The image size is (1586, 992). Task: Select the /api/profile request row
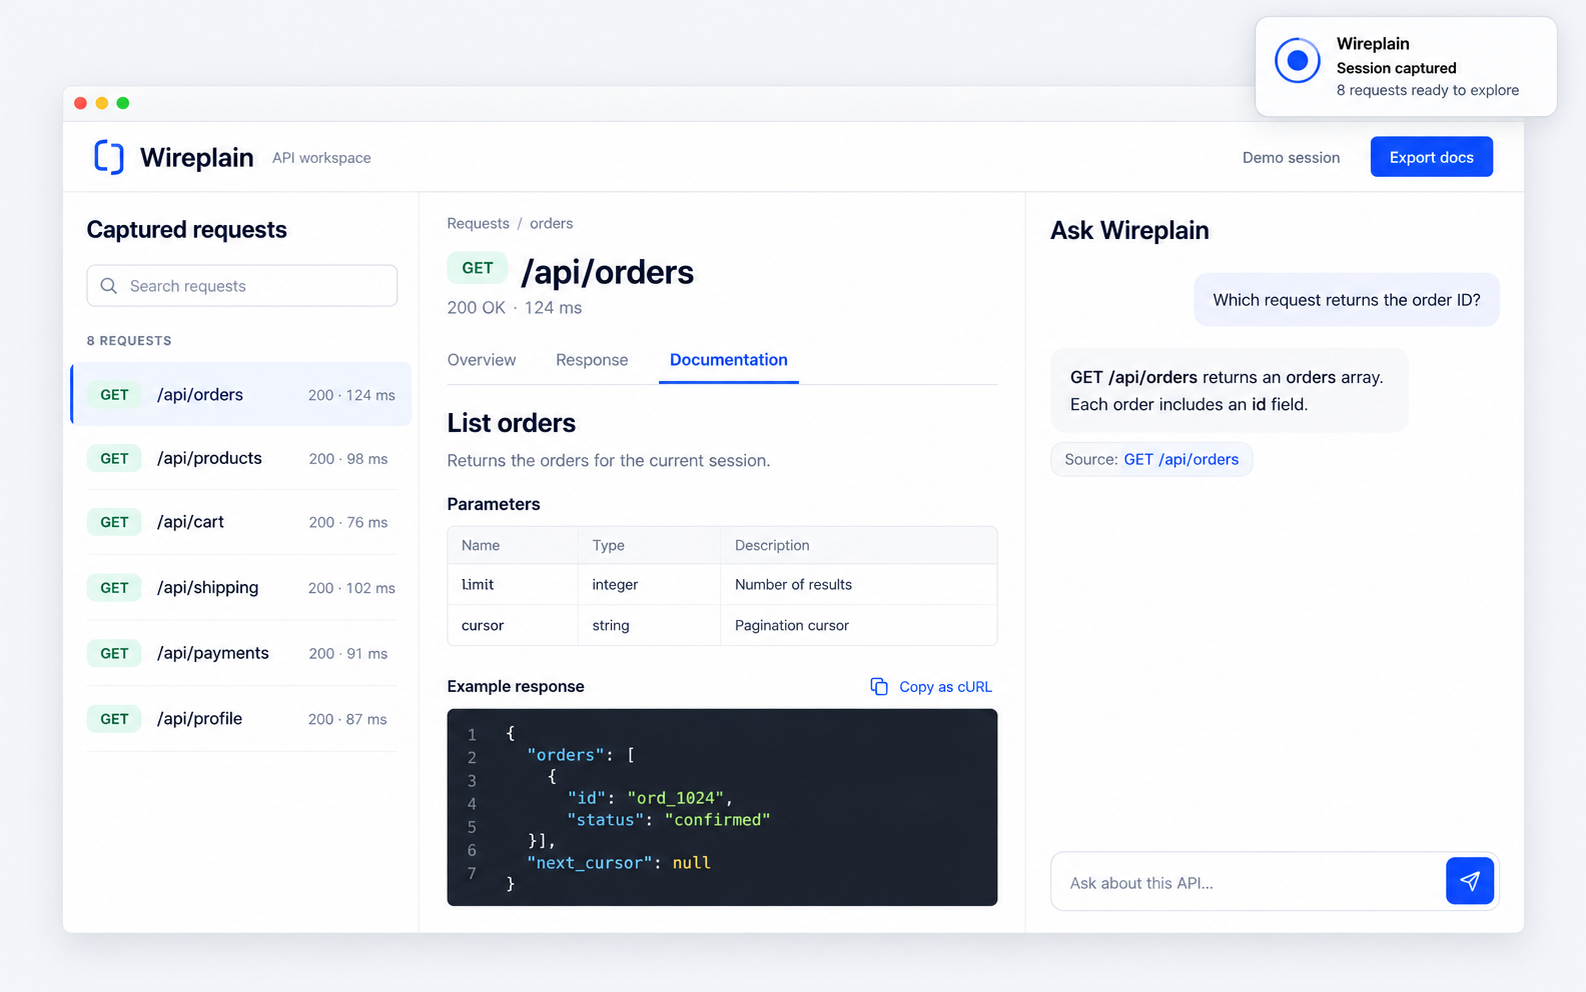tap(242, 719)
